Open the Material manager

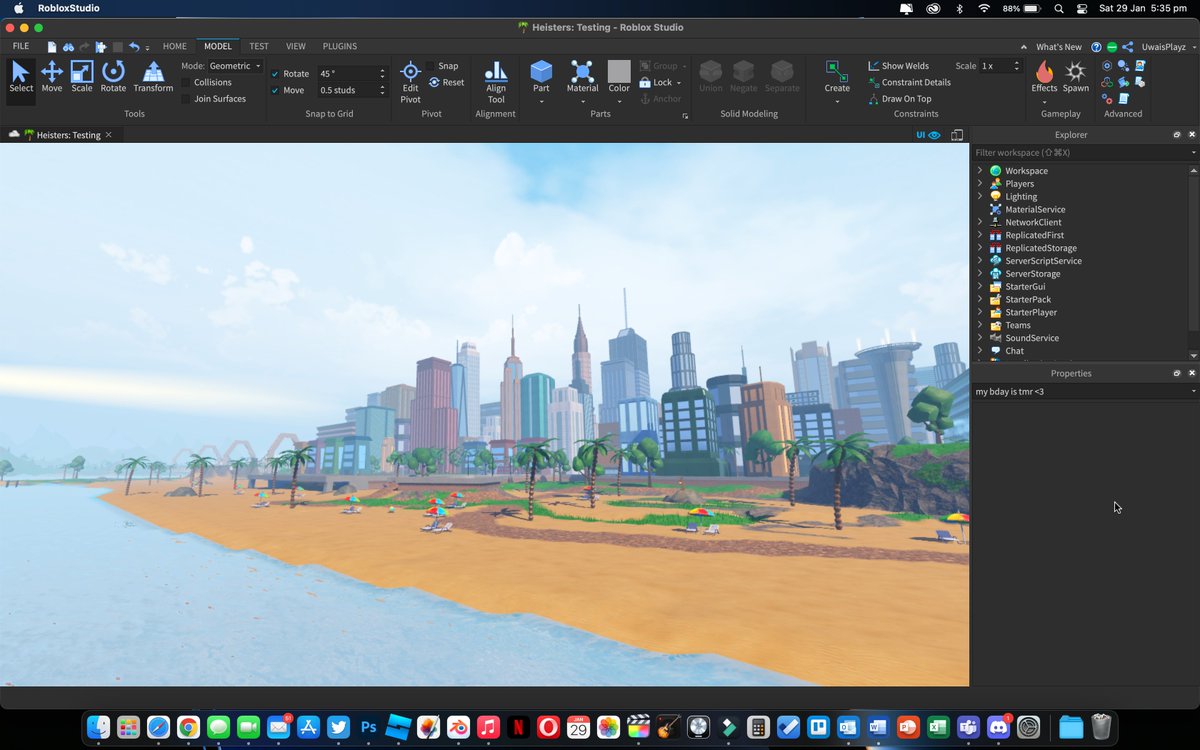tap(582, 76)
